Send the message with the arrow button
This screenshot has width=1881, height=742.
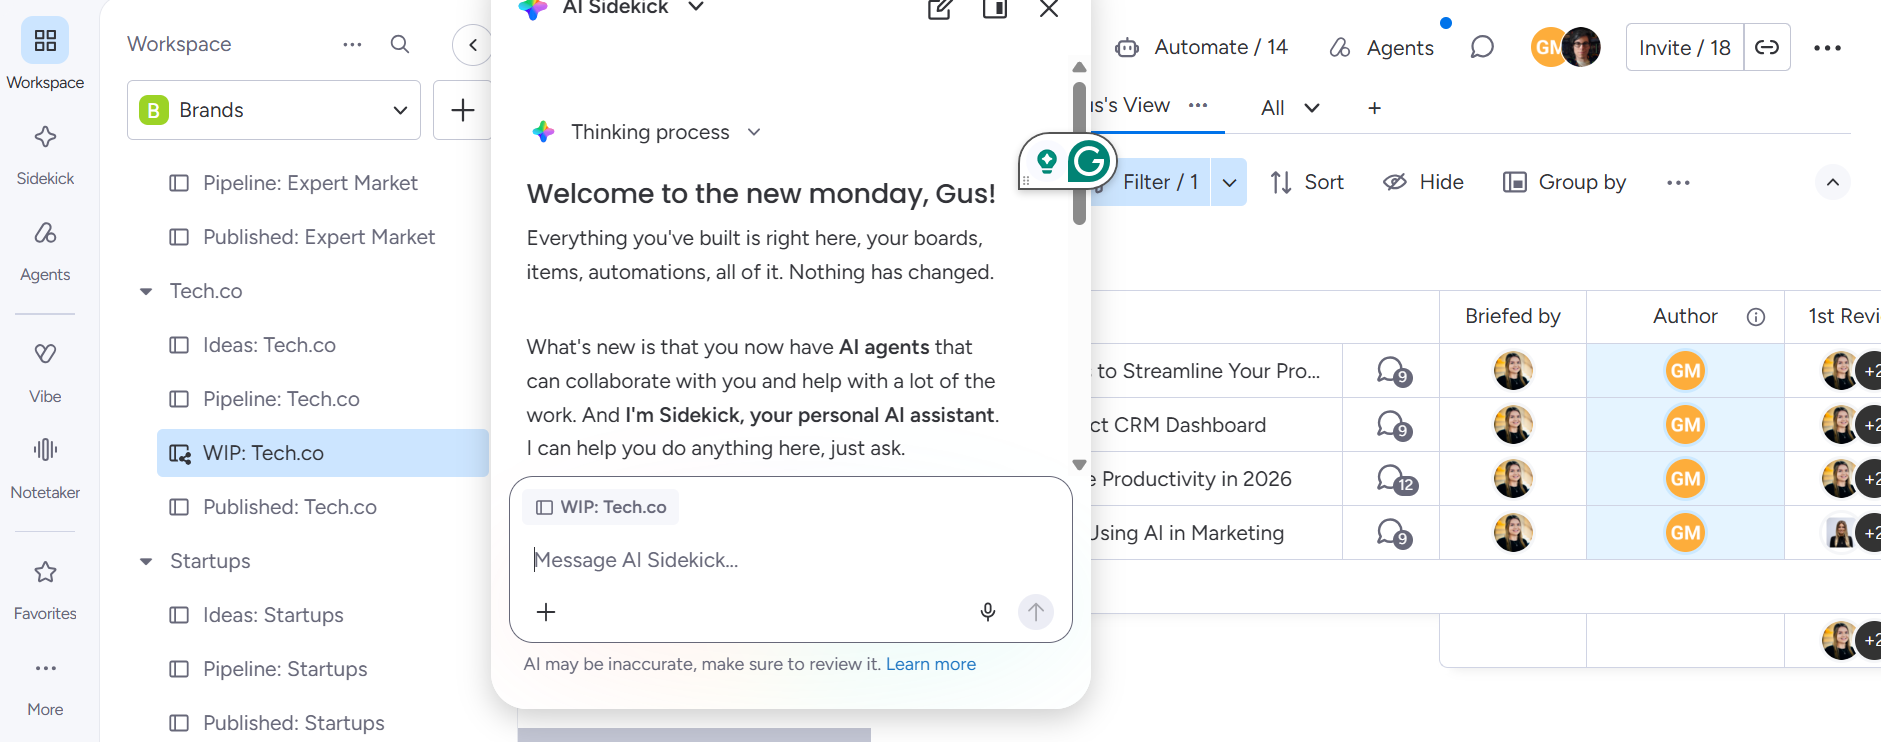point(1036,611)
